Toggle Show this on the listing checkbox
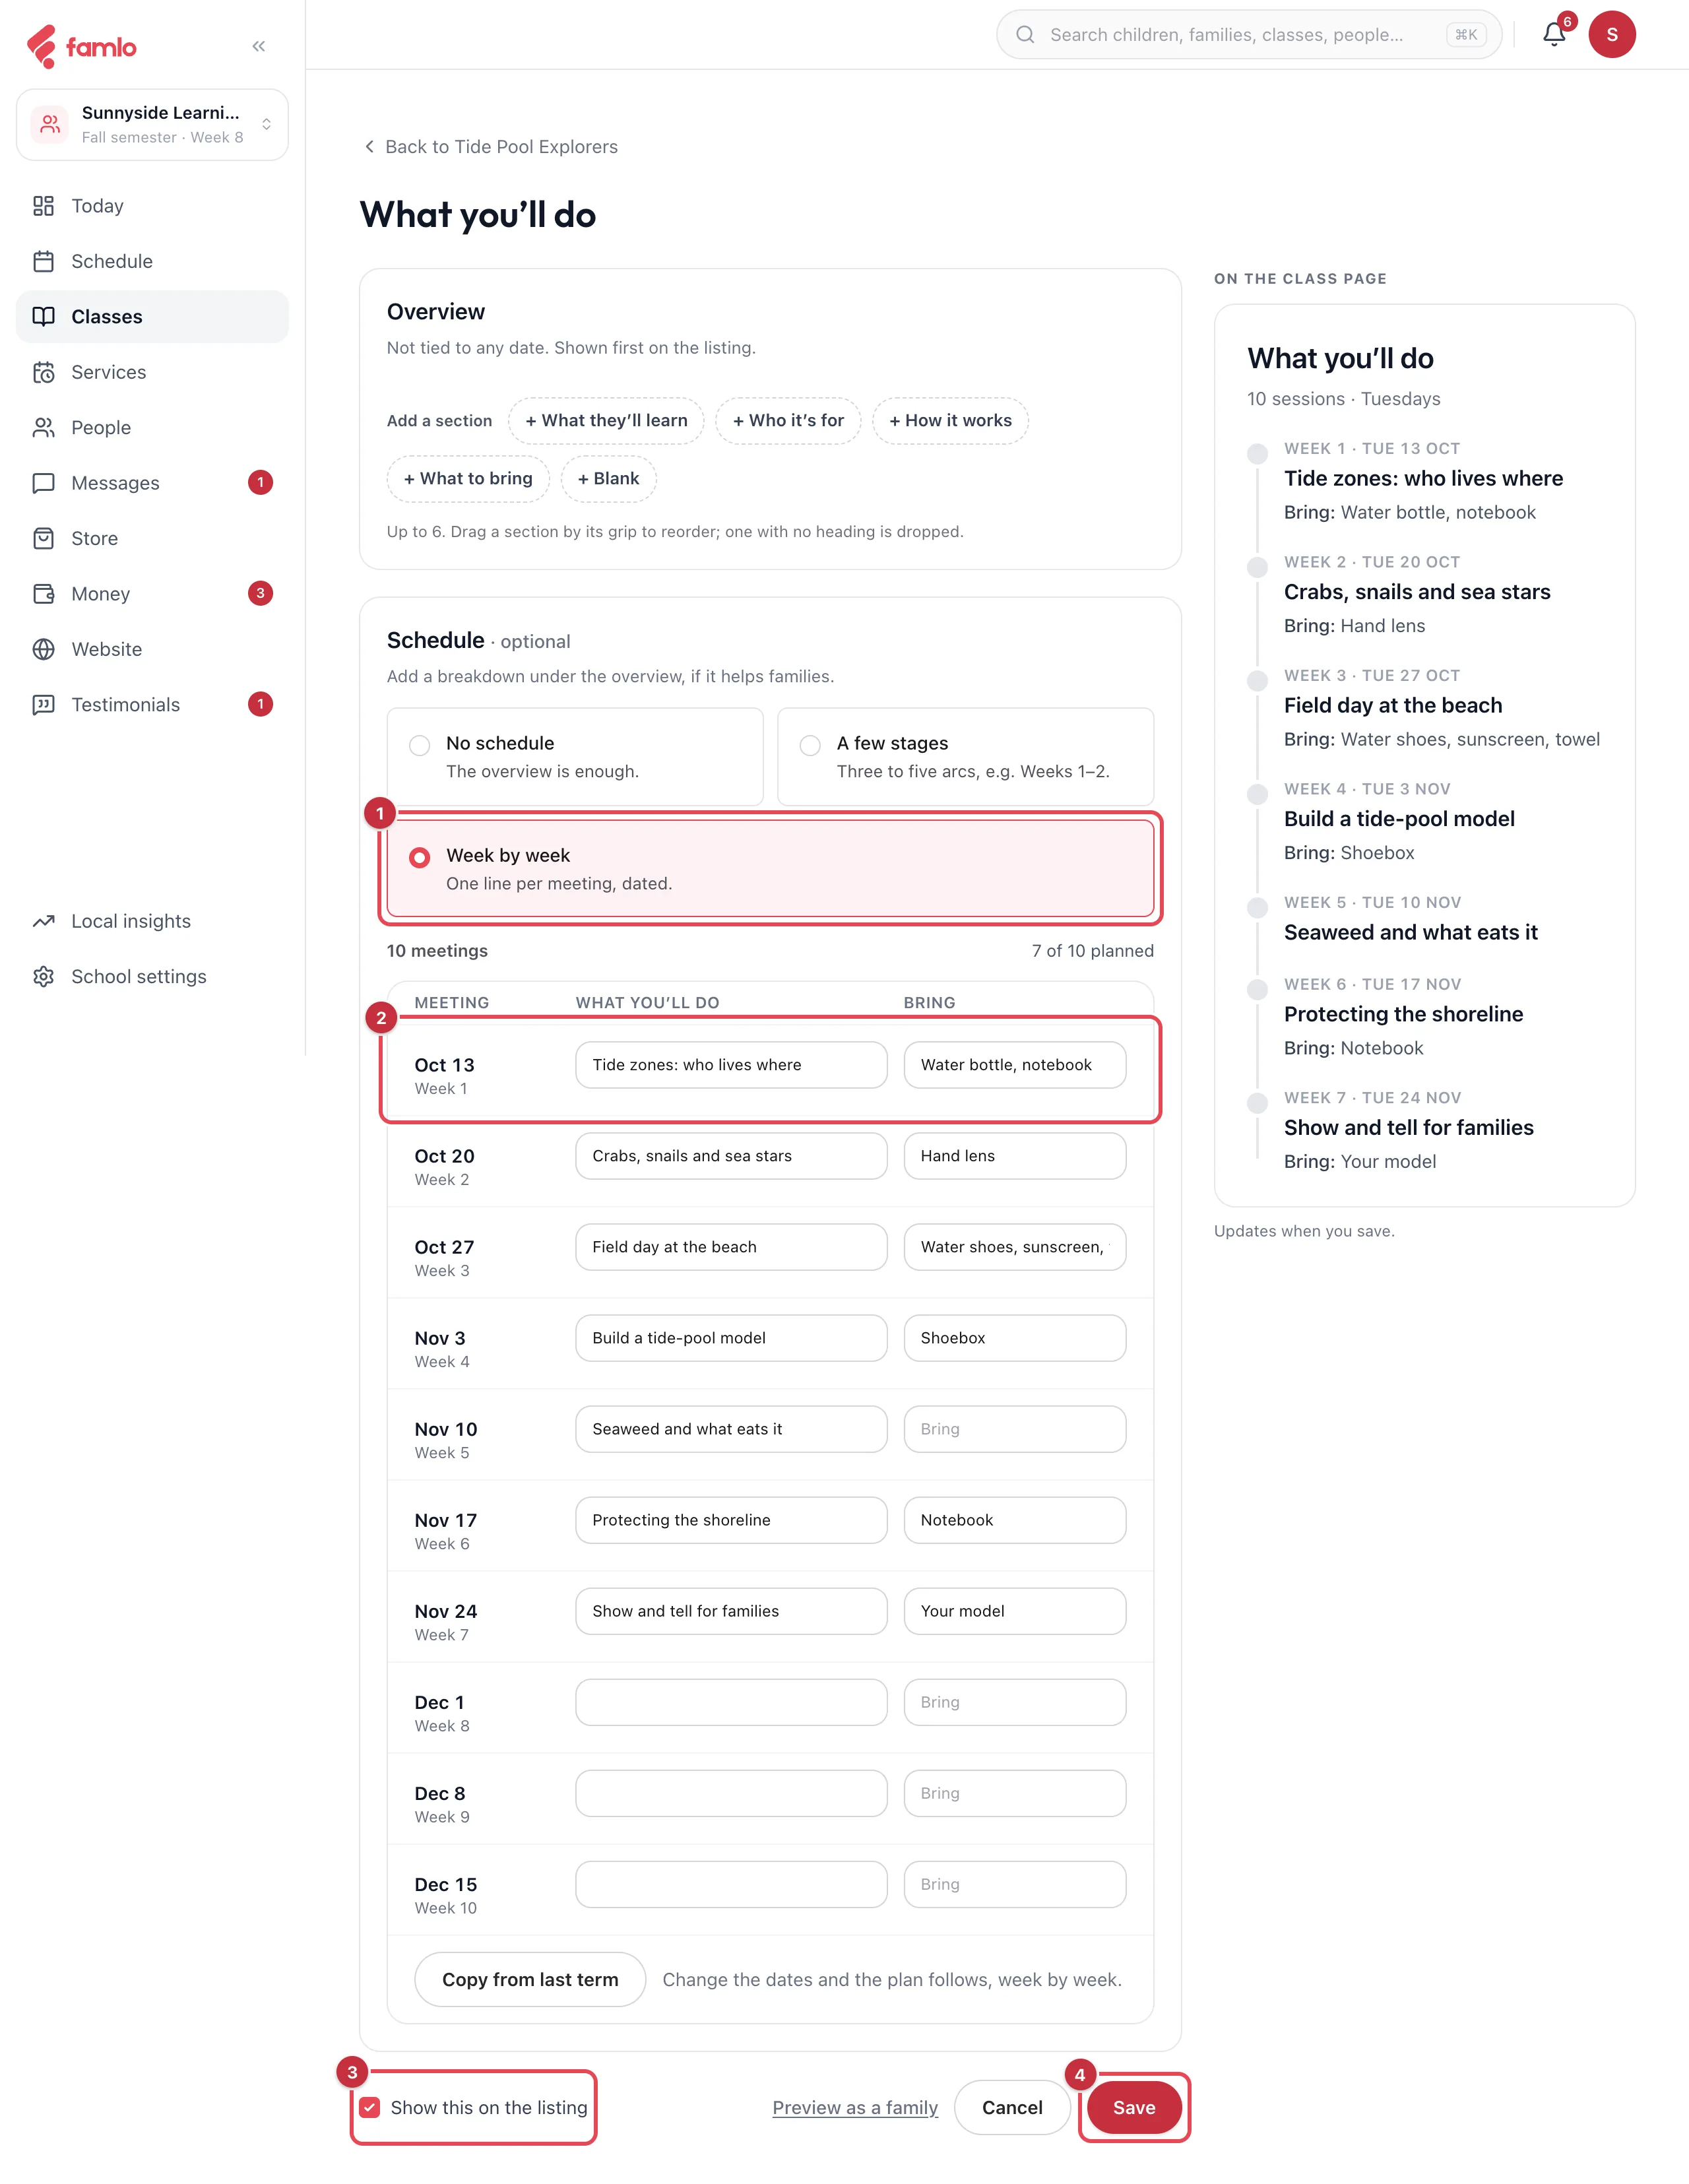Screen dimensions: 1689x2184 (370, 2107)
